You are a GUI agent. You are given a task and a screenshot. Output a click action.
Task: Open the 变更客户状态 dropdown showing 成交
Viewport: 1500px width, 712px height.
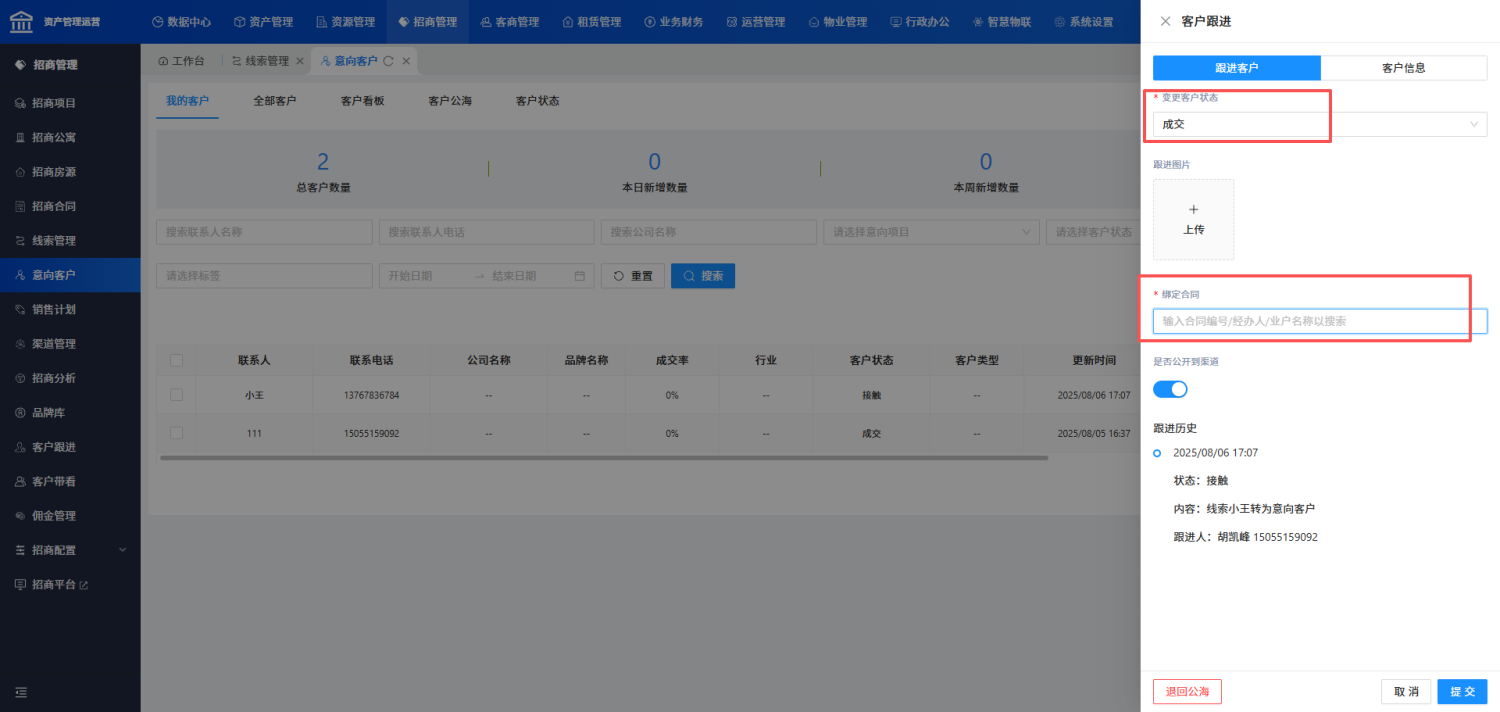click(x=1320, y=124)
